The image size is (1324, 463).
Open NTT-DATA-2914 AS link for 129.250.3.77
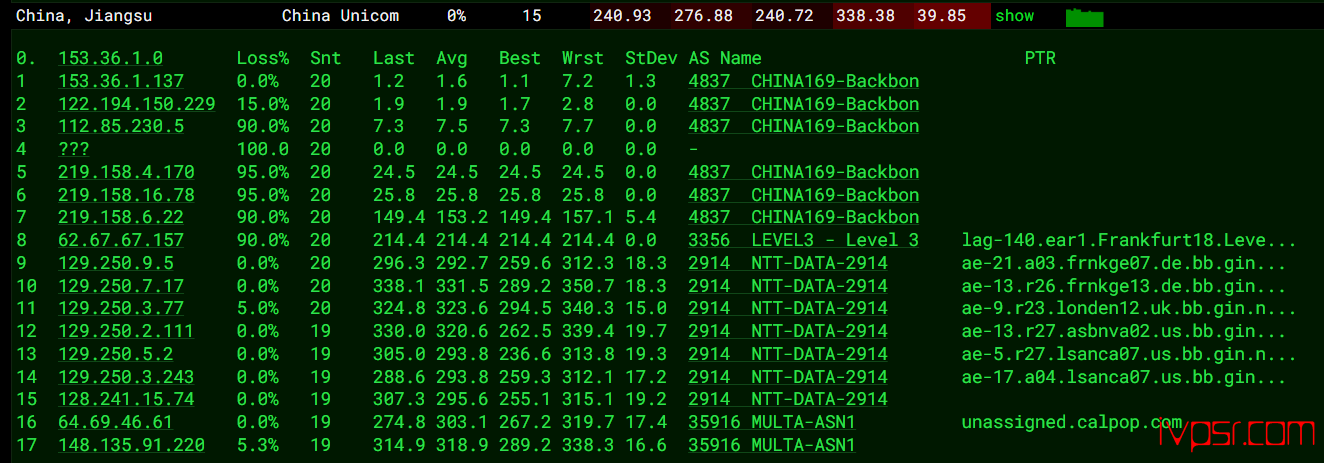click(x=788, y=308)
